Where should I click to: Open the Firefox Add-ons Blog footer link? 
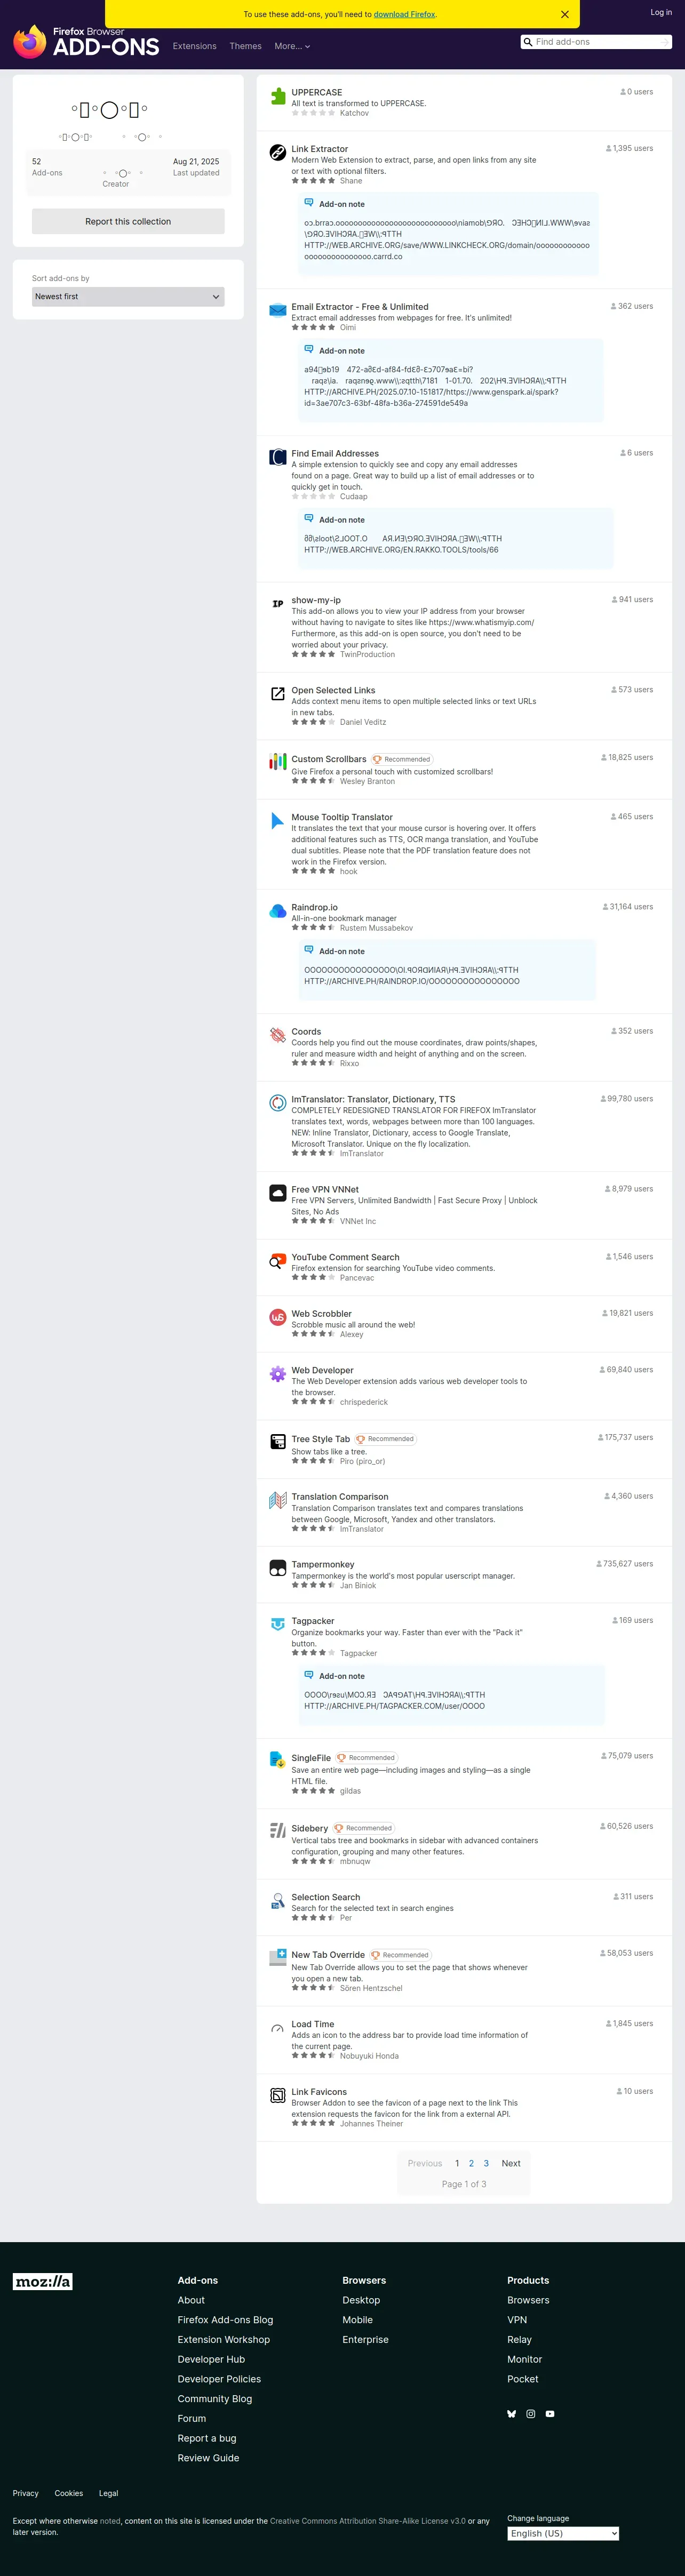[225, 2320]
